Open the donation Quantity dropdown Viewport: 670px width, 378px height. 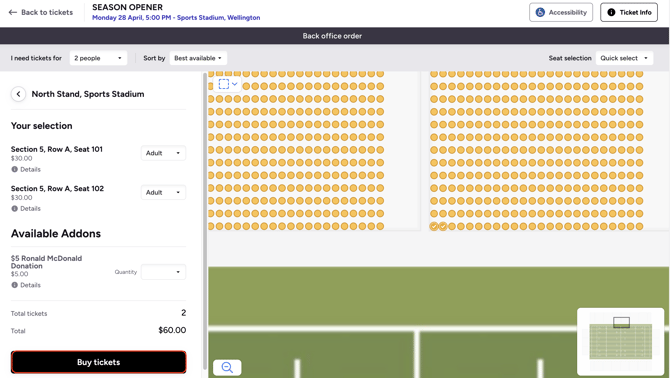point(163,272)
